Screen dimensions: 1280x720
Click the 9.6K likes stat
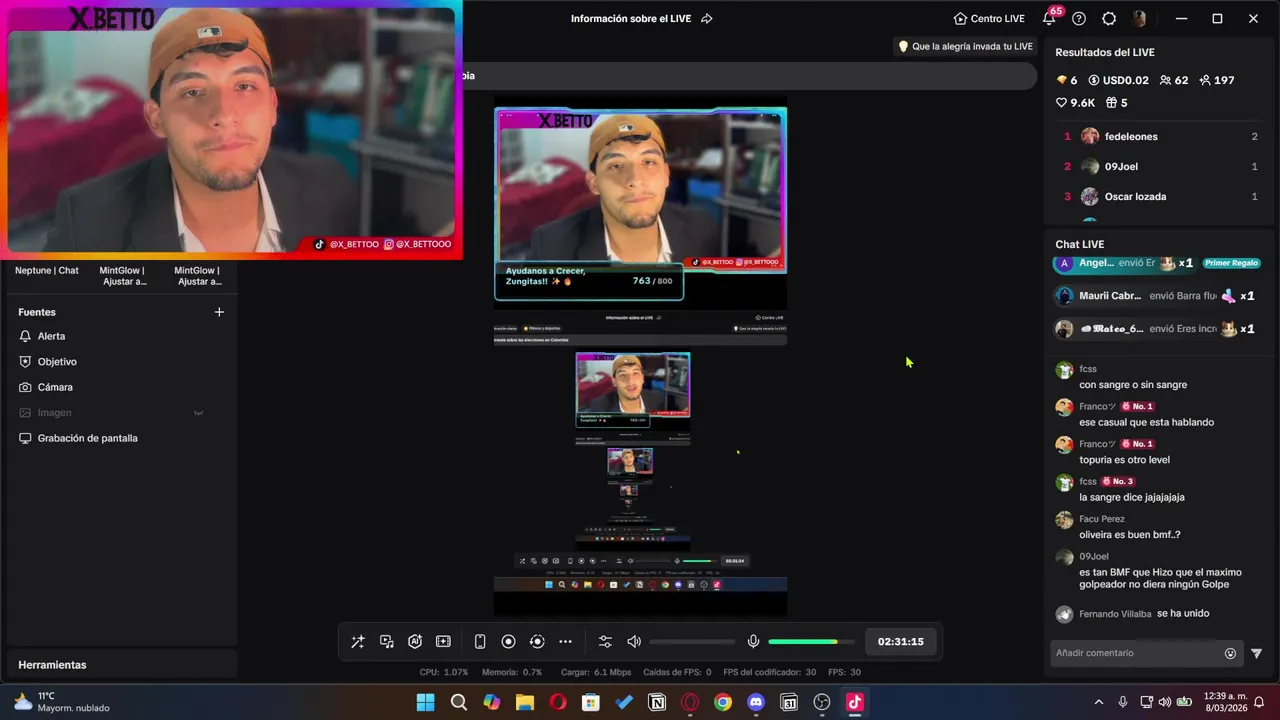click(1076, 103)
